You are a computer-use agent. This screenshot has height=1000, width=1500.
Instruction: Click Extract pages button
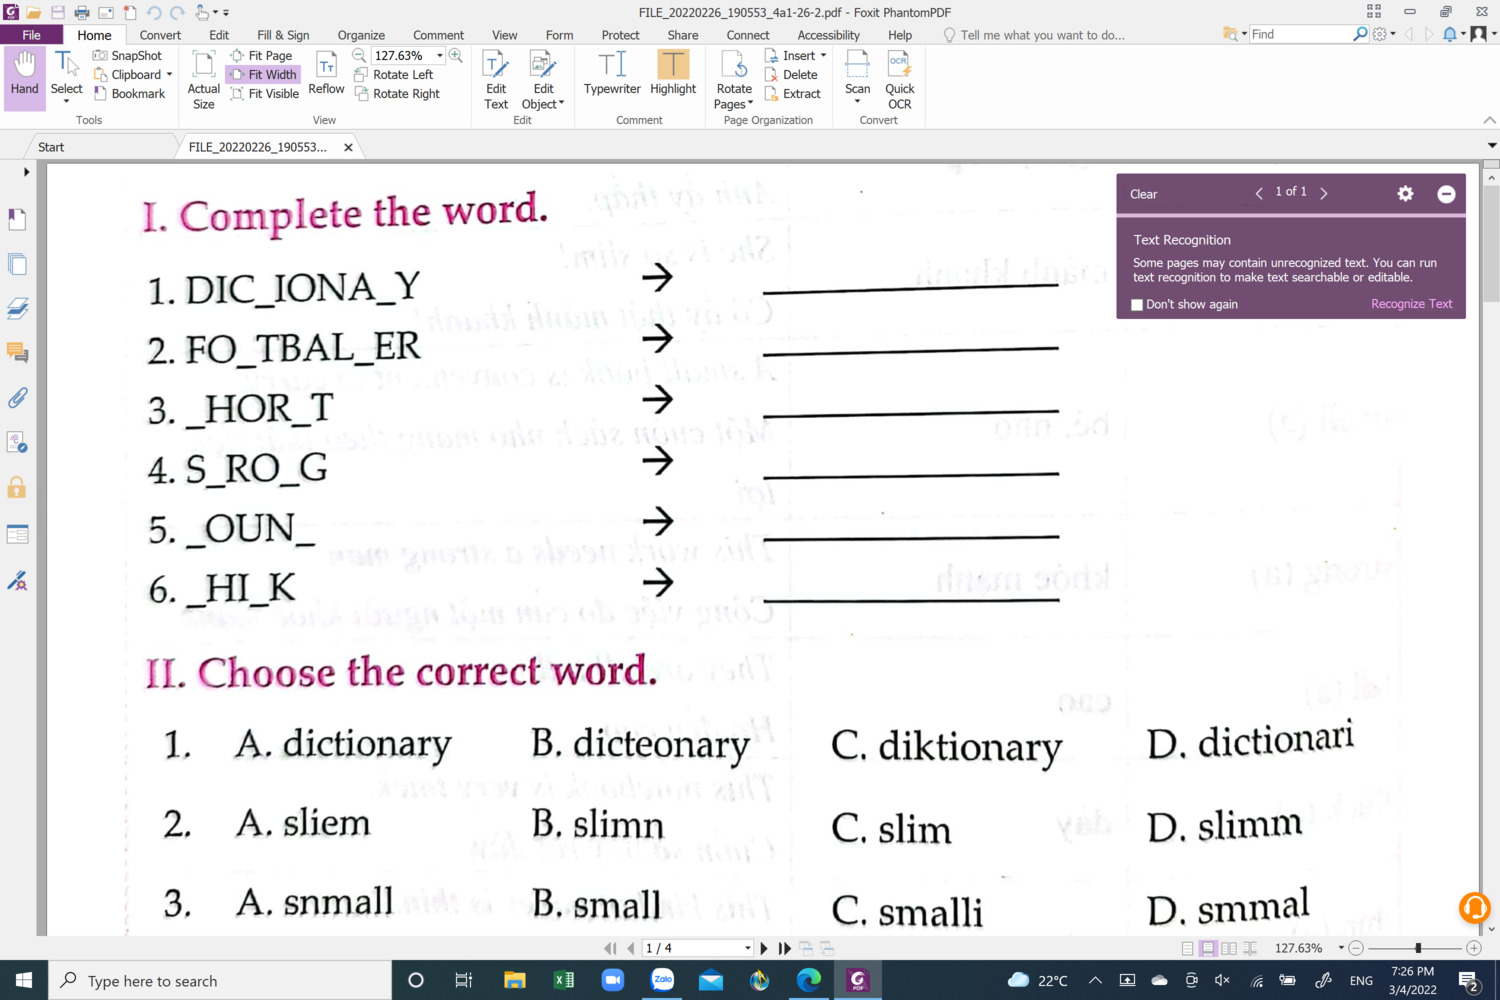[x=793, y=94]
